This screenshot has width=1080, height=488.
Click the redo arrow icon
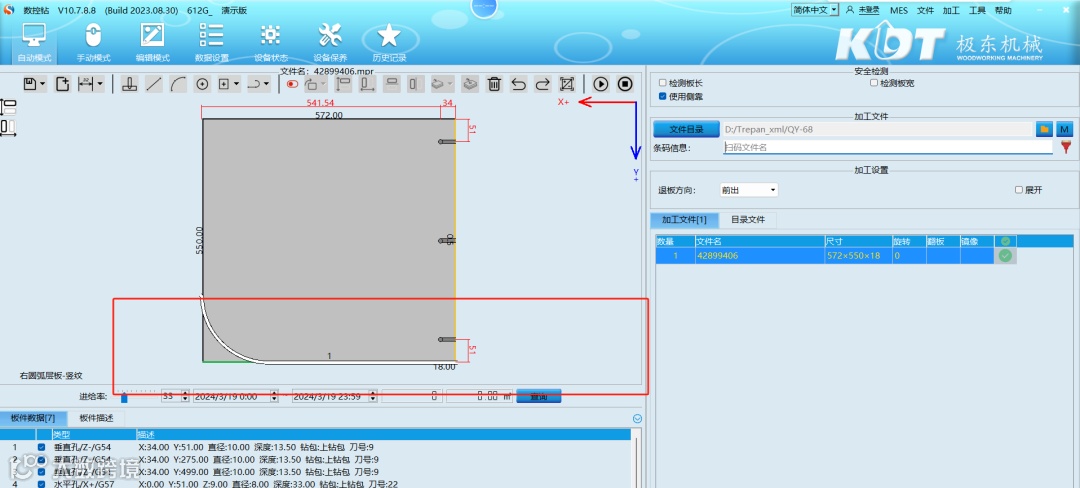coord(542,84)
